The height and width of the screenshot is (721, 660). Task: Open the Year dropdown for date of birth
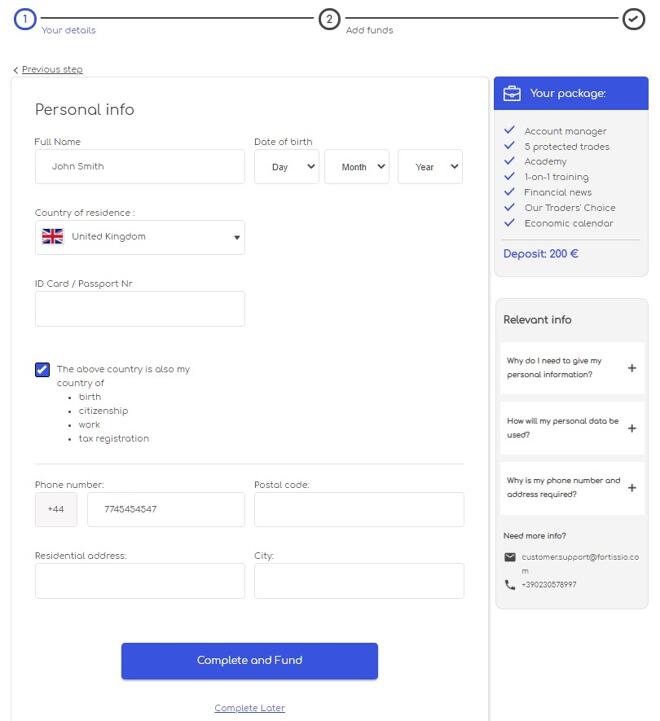430,167
